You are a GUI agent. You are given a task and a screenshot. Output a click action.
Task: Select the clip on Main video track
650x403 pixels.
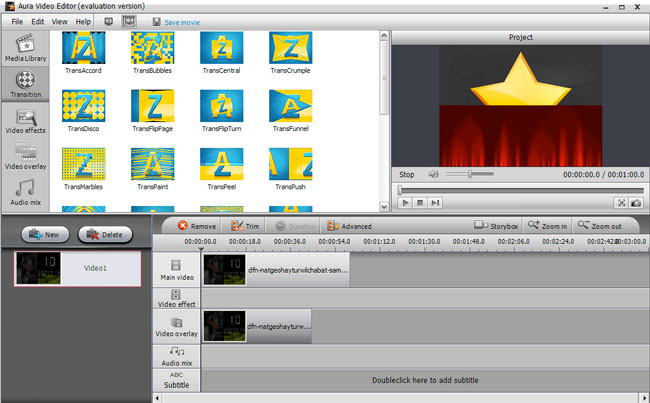(276, 270)
